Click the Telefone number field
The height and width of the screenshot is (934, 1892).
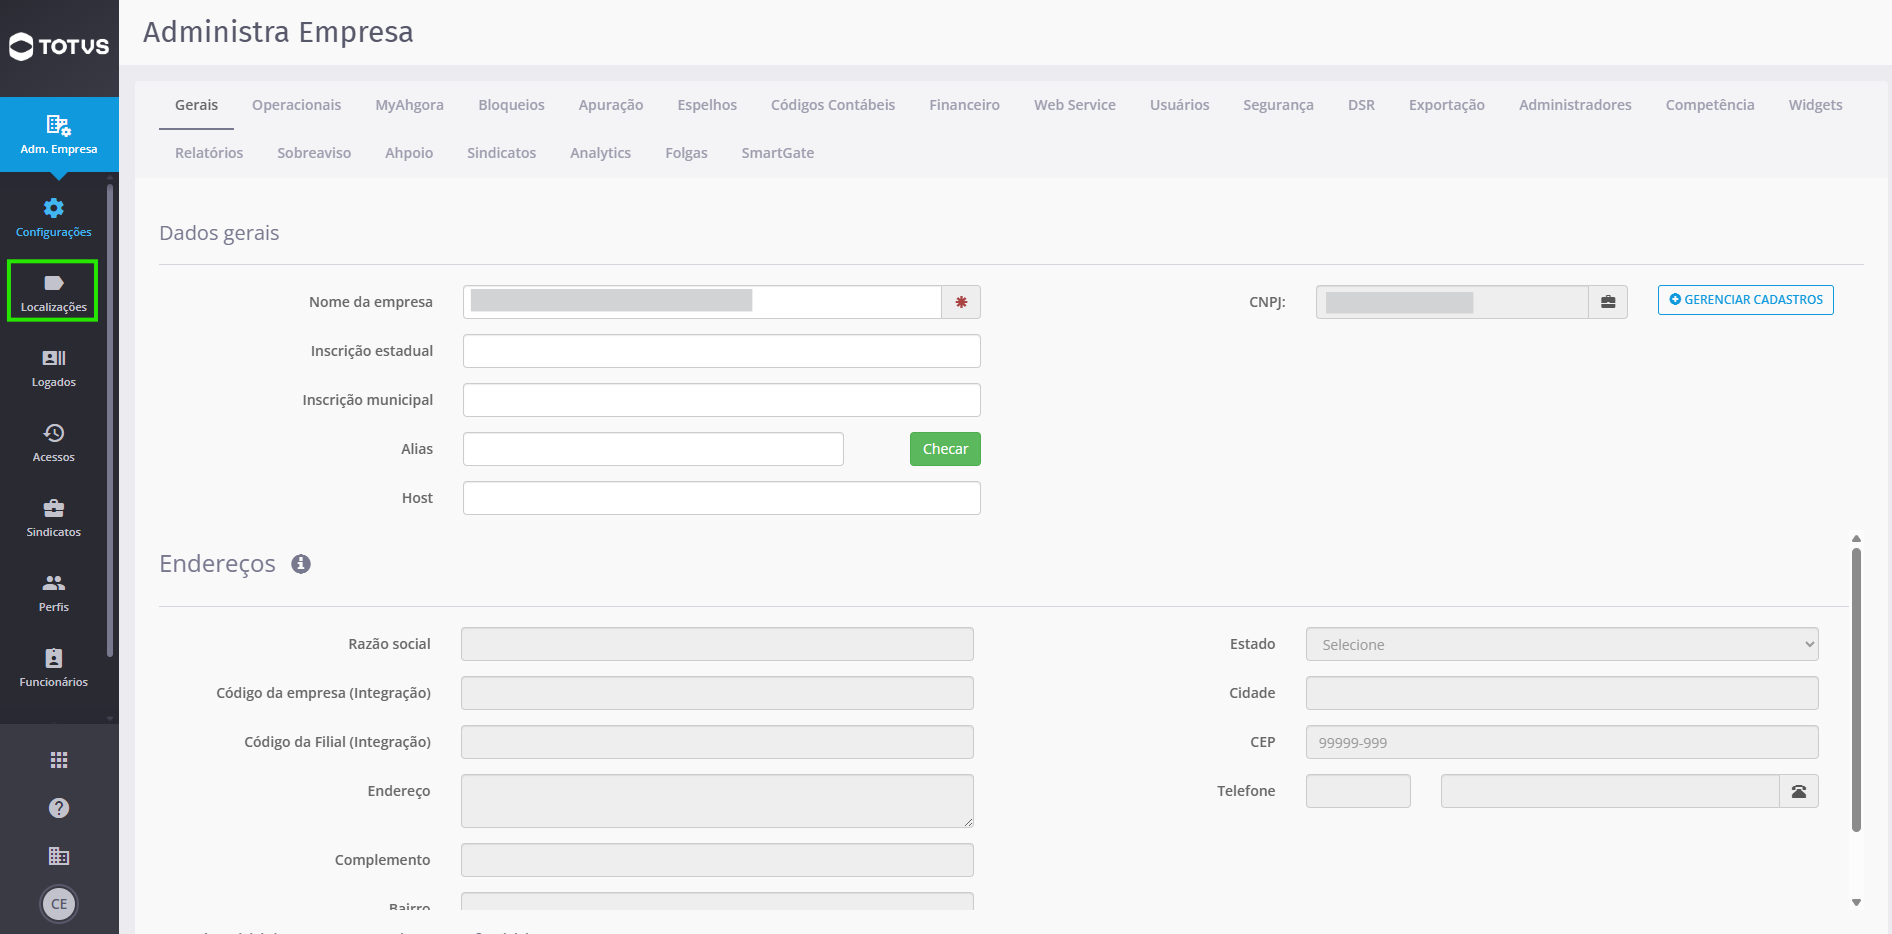coord(1610,791)
